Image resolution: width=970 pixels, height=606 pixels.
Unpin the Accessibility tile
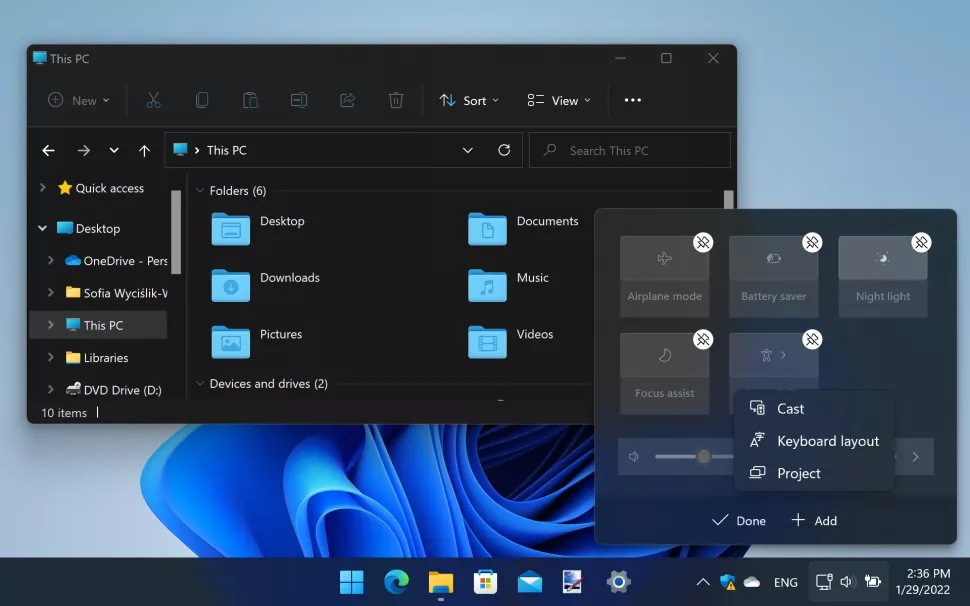click(x=812, y=339)
